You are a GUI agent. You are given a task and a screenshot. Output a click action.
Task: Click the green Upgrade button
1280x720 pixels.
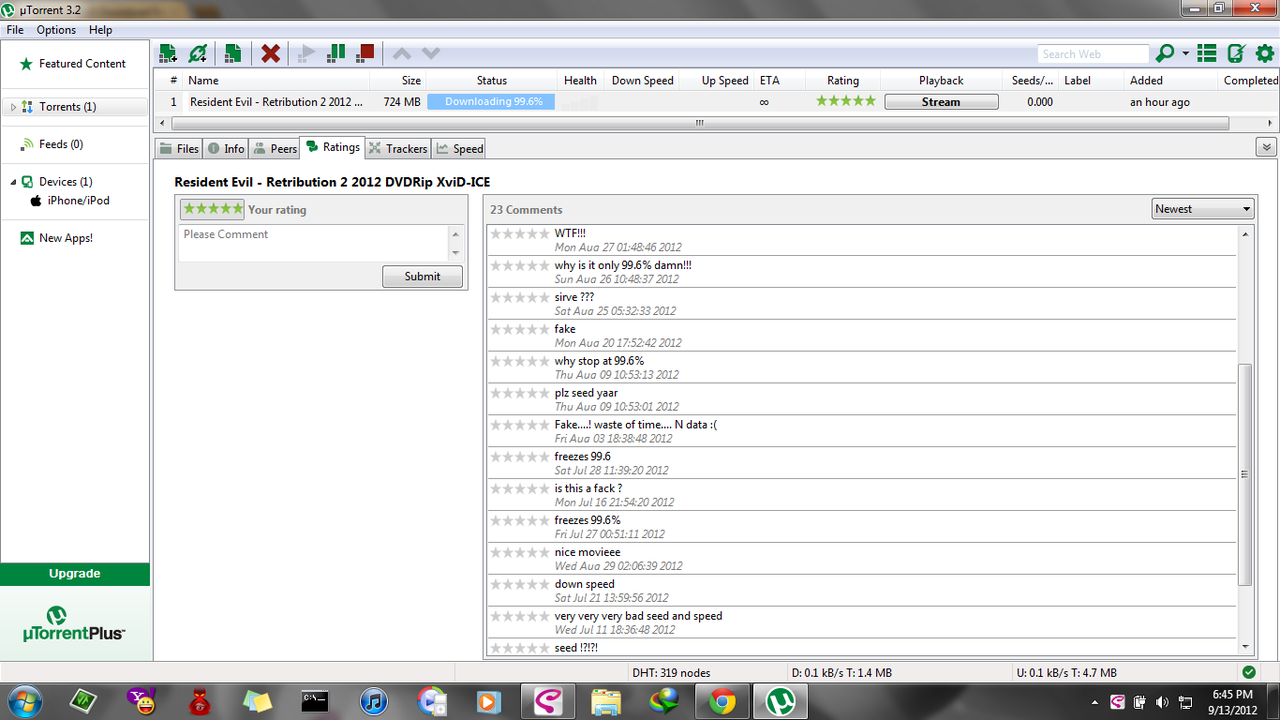pyautogui.click(x=75, y=574)
